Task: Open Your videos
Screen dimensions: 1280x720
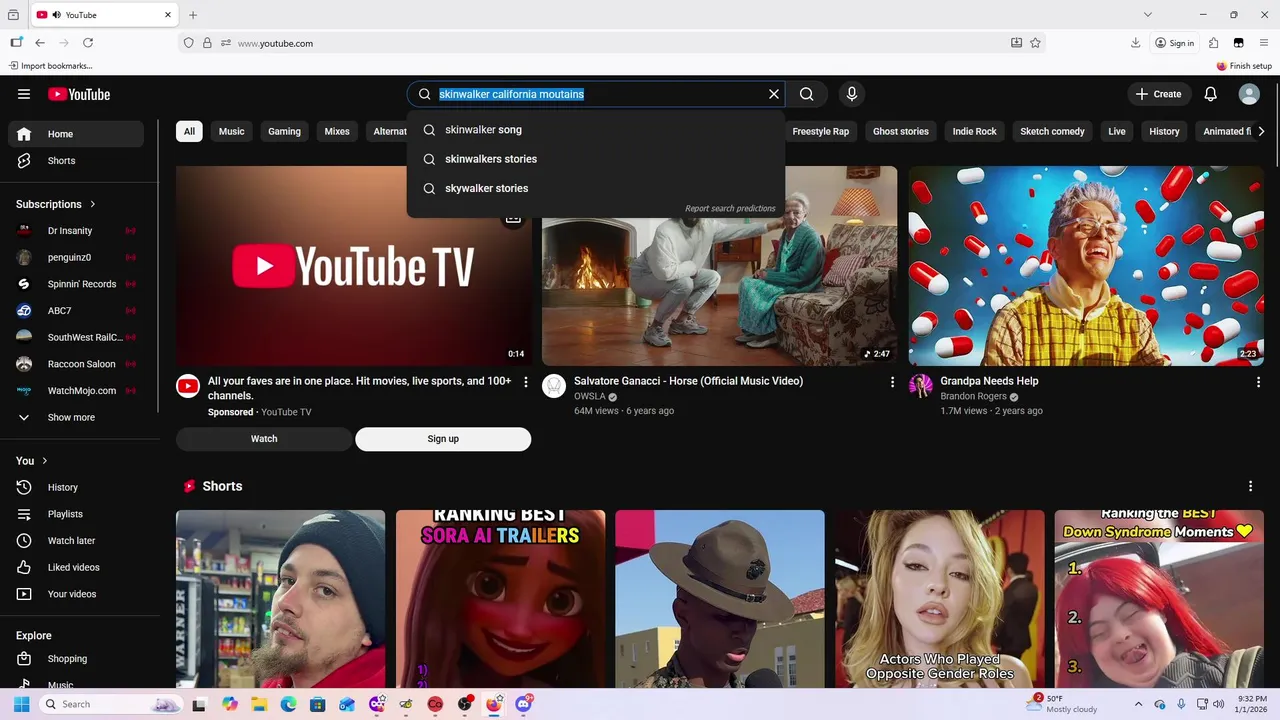Action: coord(76,594)
